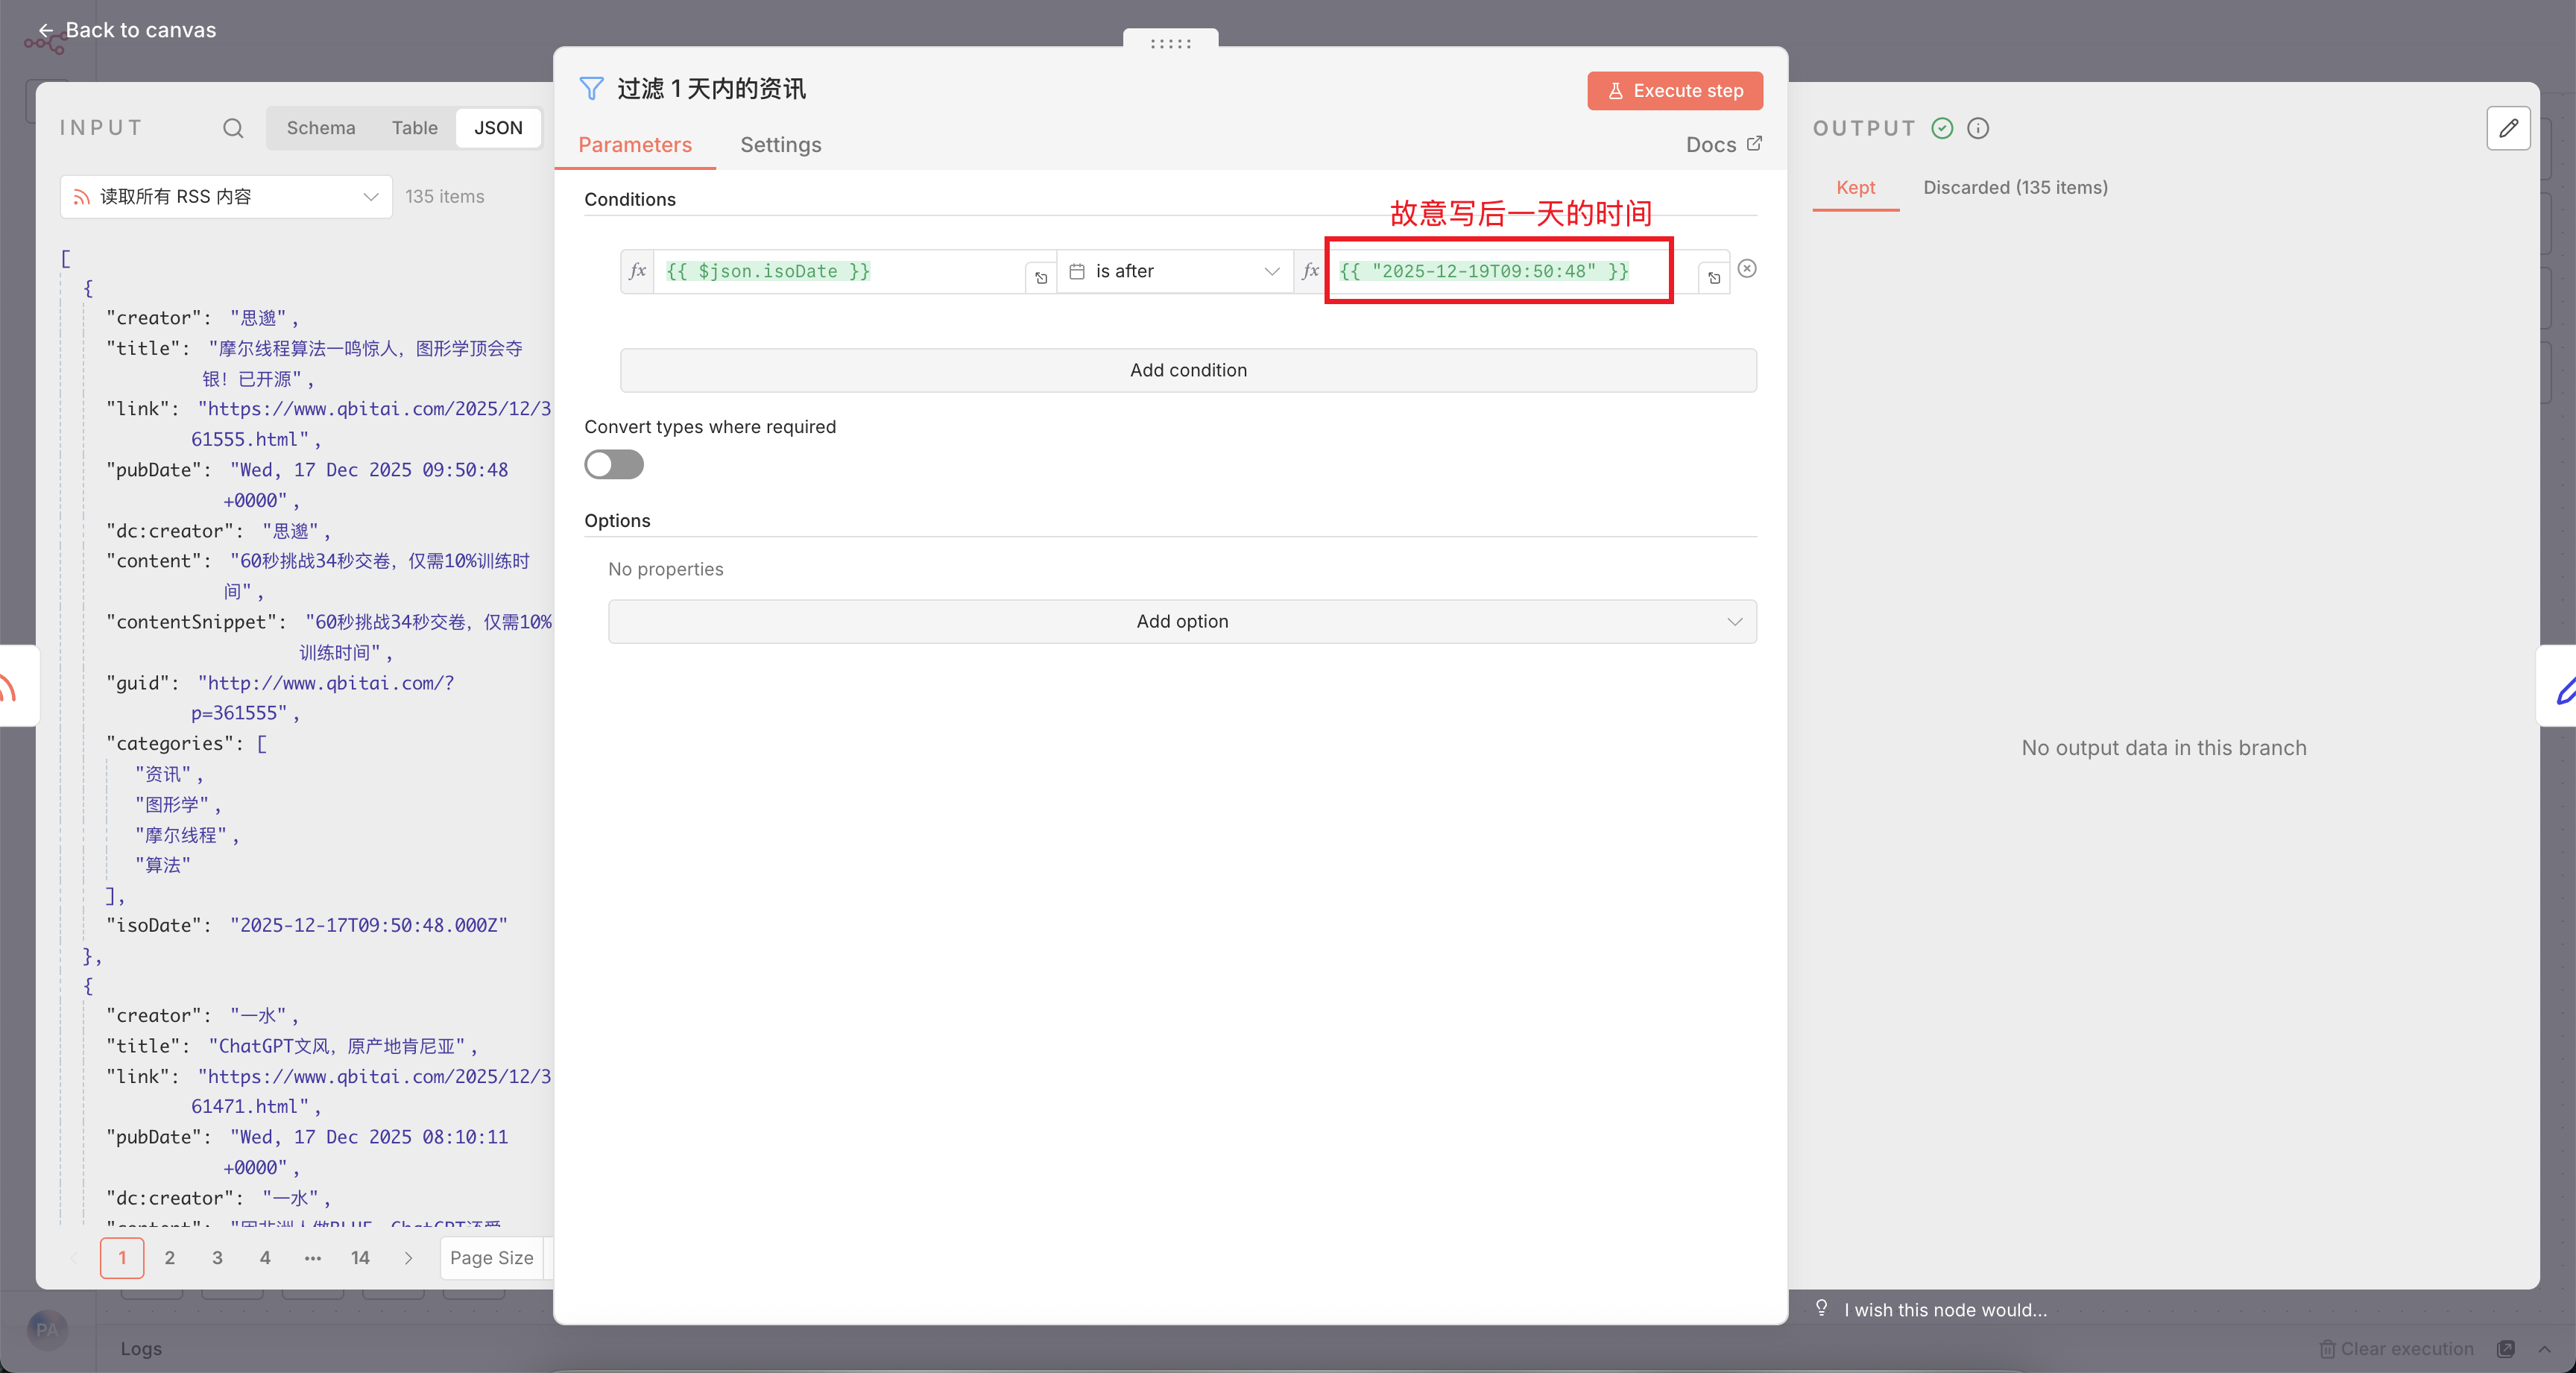2576x1373 pixels.
Task: Click the Execute step button
Action: [x=1674, y=91]
